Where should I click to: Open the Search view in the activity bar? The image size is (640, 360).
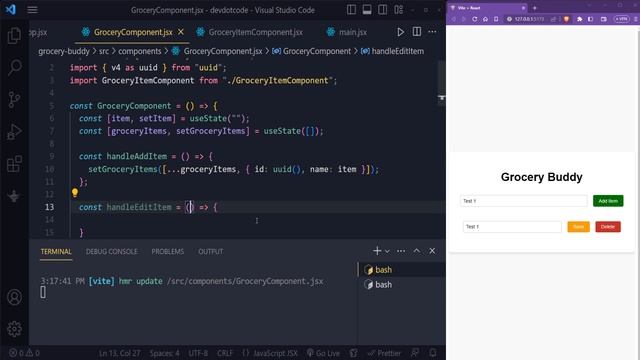point(14,67)
